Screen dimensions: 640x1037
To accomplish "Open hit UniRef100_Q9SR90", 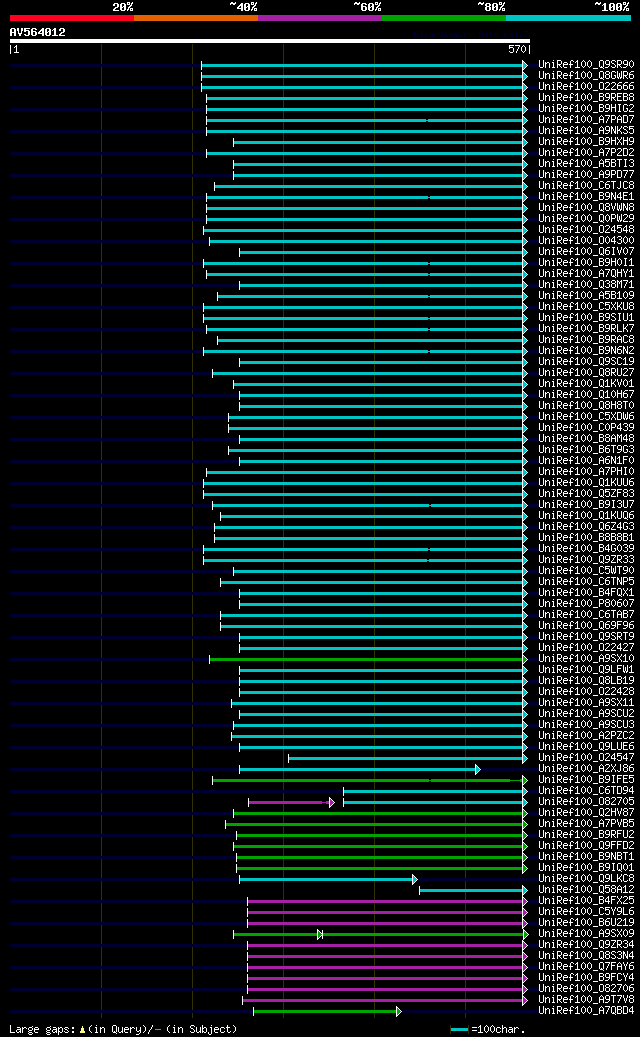I will pos(586,65).
